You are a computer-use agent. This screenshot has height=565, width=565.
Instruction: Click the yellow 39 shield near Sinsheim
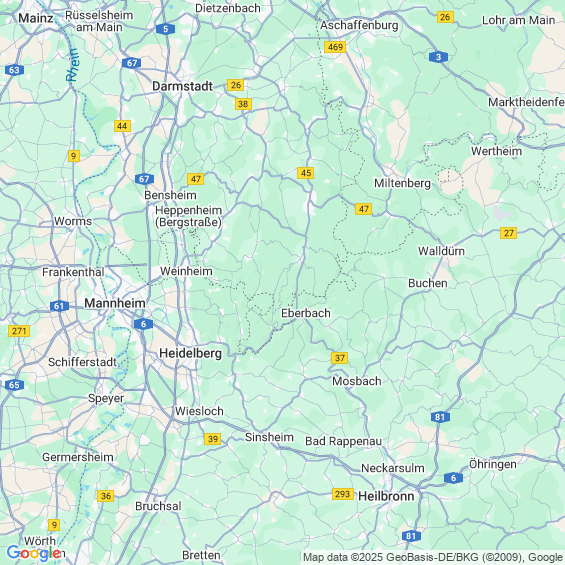213,439
